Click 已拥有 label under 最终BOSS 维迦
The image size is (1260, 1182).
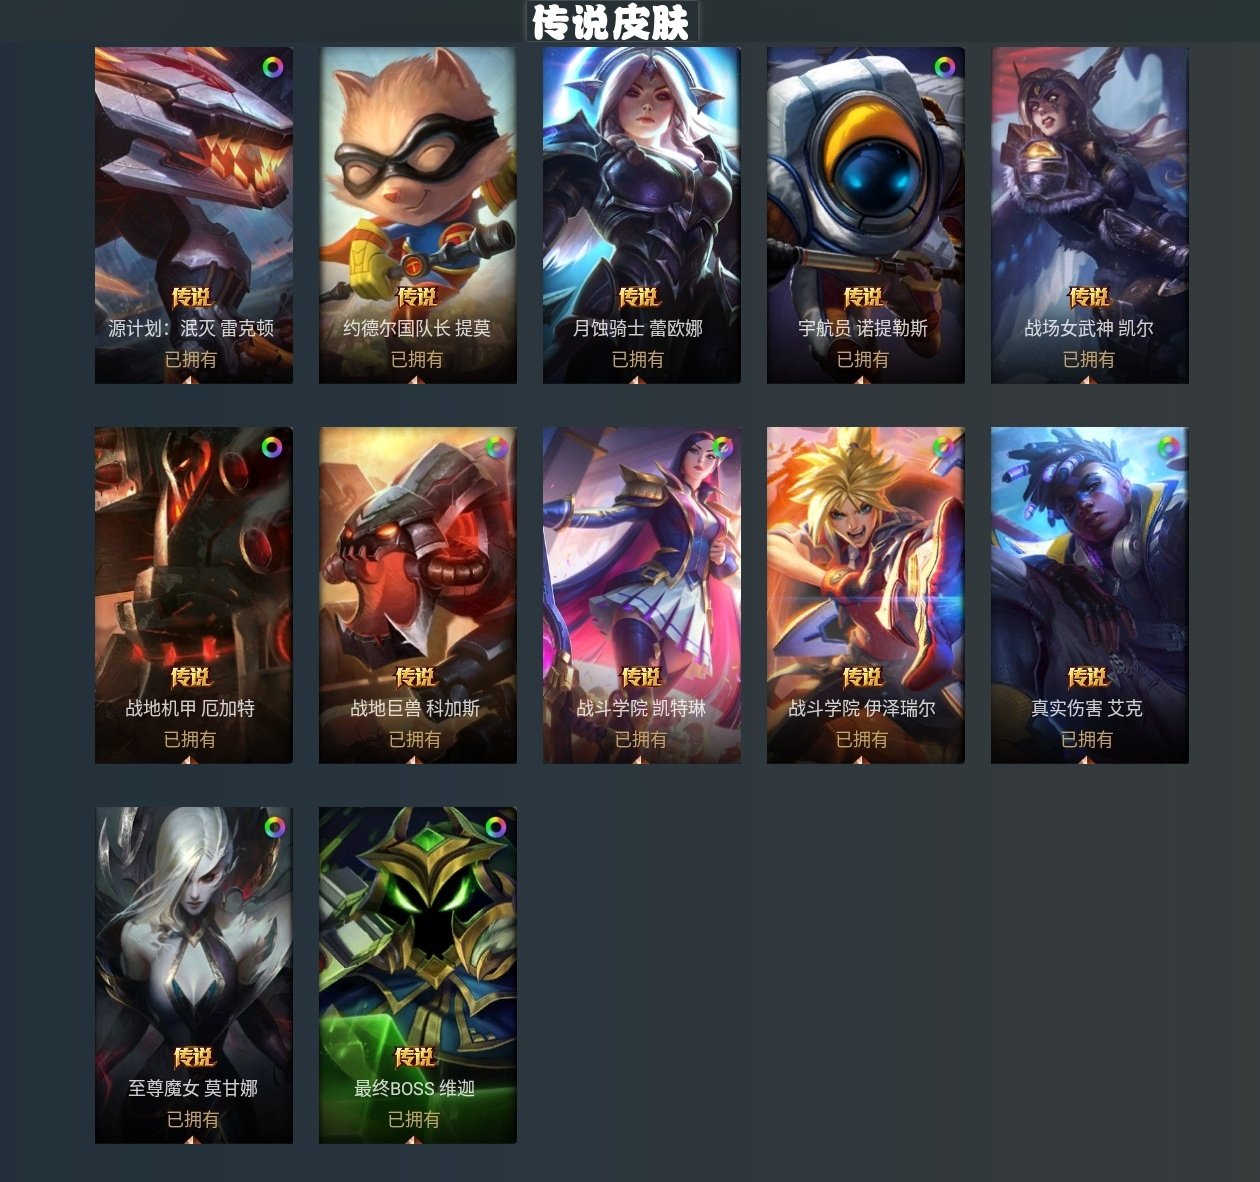click(x=414, y=1119)
